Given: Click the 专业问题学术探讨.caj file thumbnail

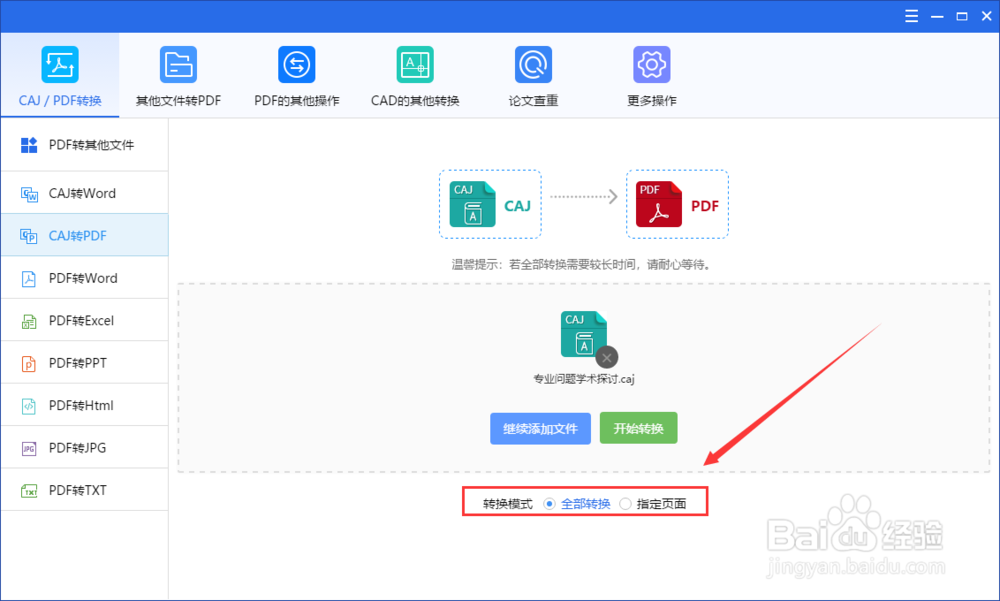Looking at the screenshot, I should point(584,330).
